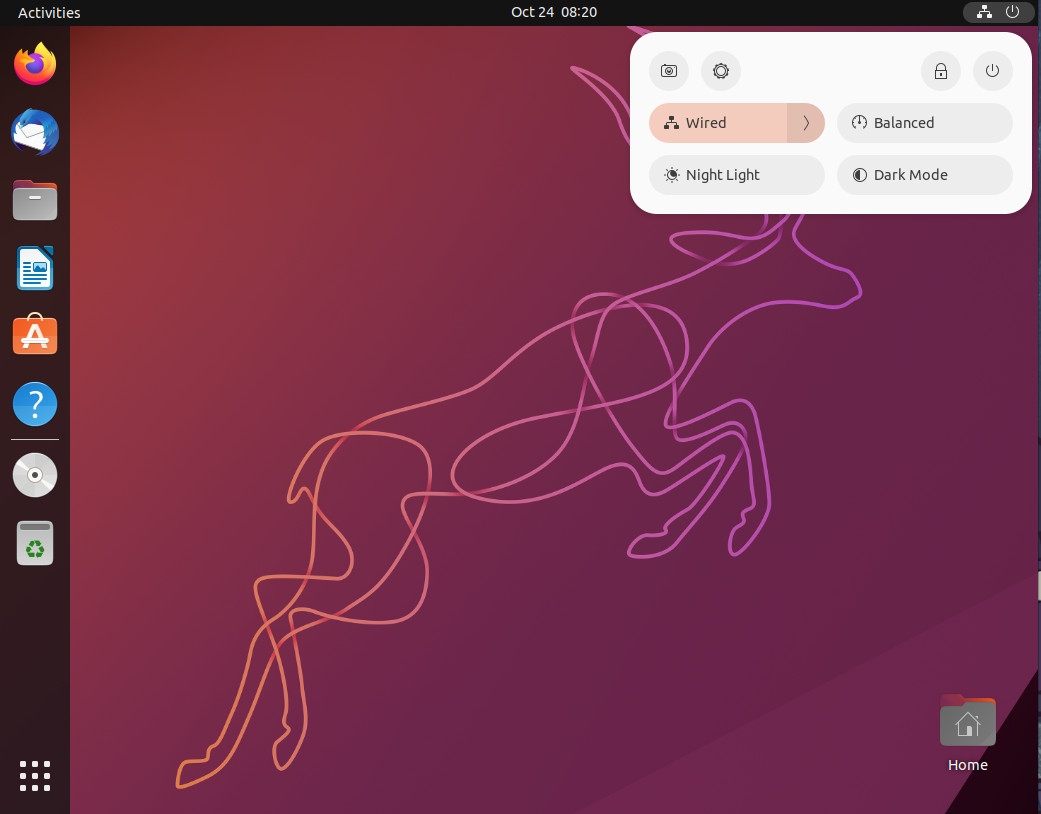Take a screenshot using the camera icon

coord(669,71)
